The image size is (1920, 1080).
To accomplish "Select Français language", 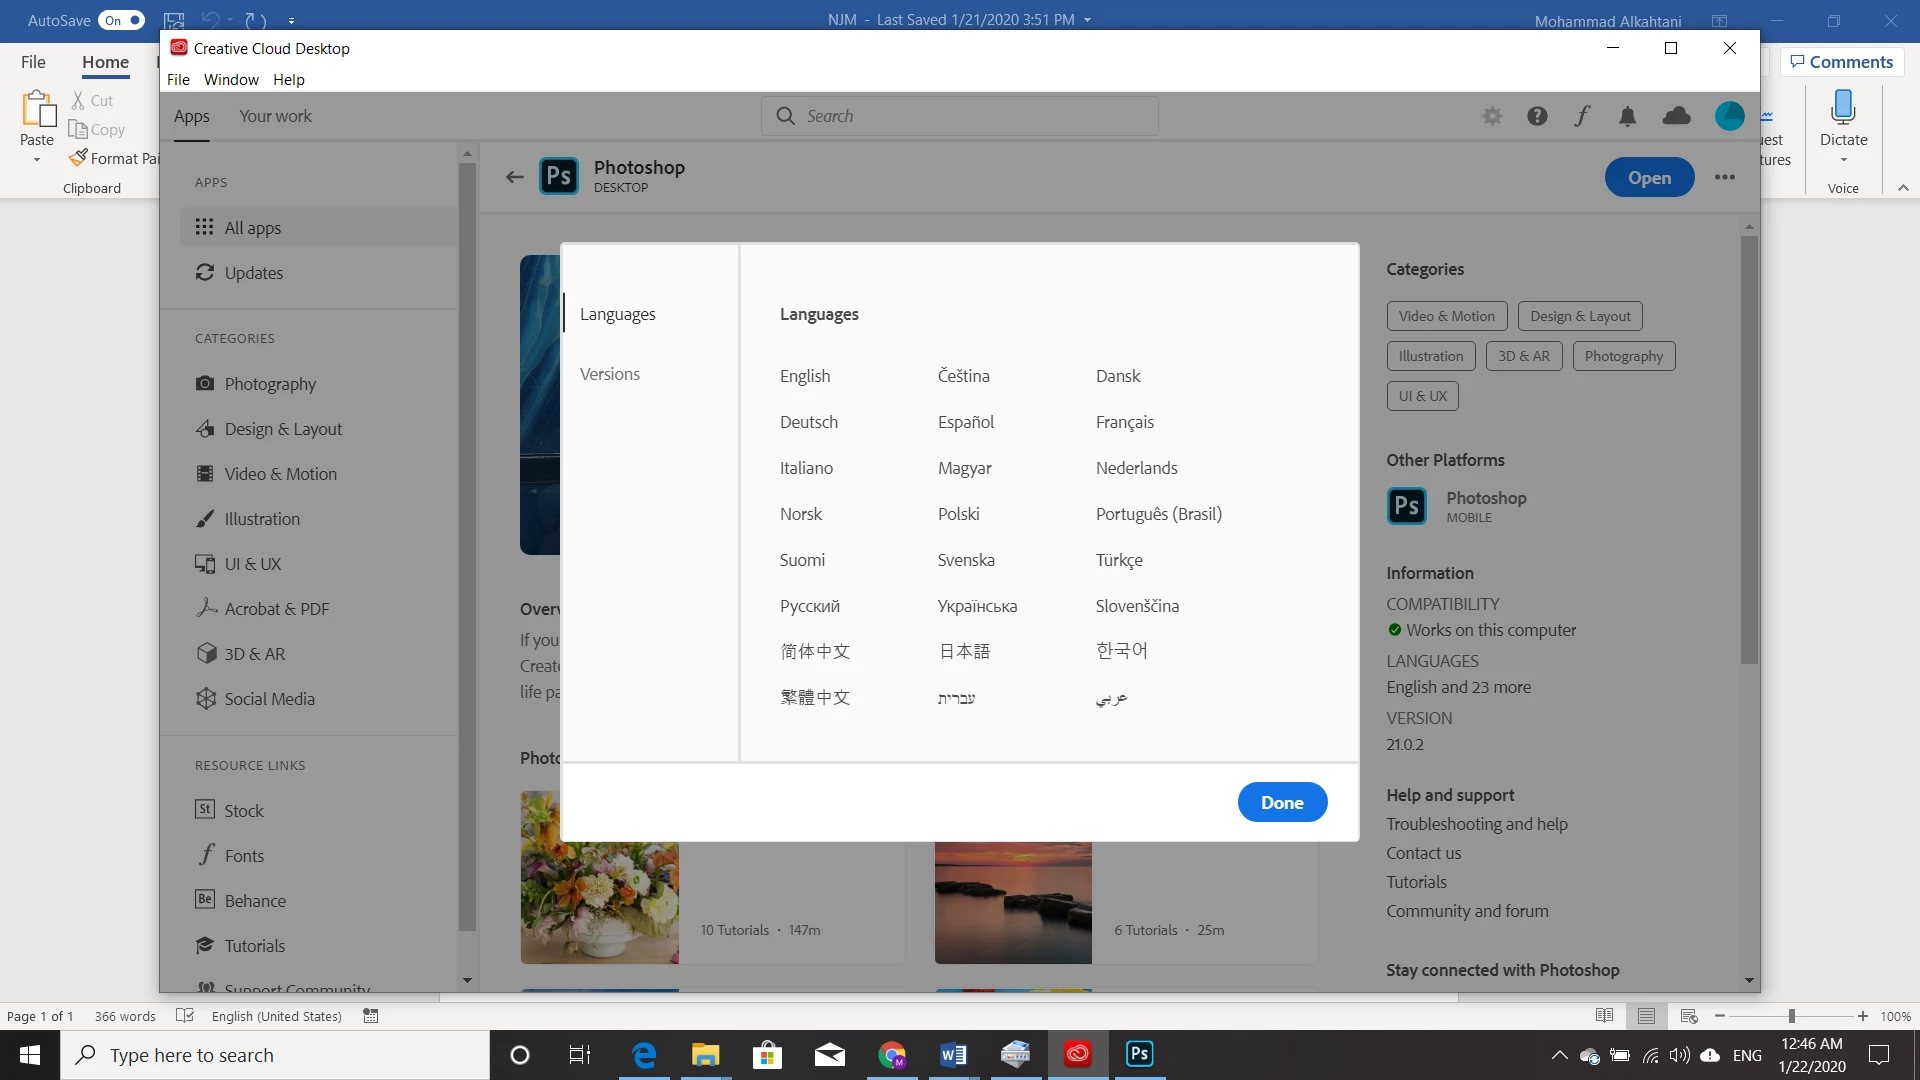I will click(x=1125, y=422).
